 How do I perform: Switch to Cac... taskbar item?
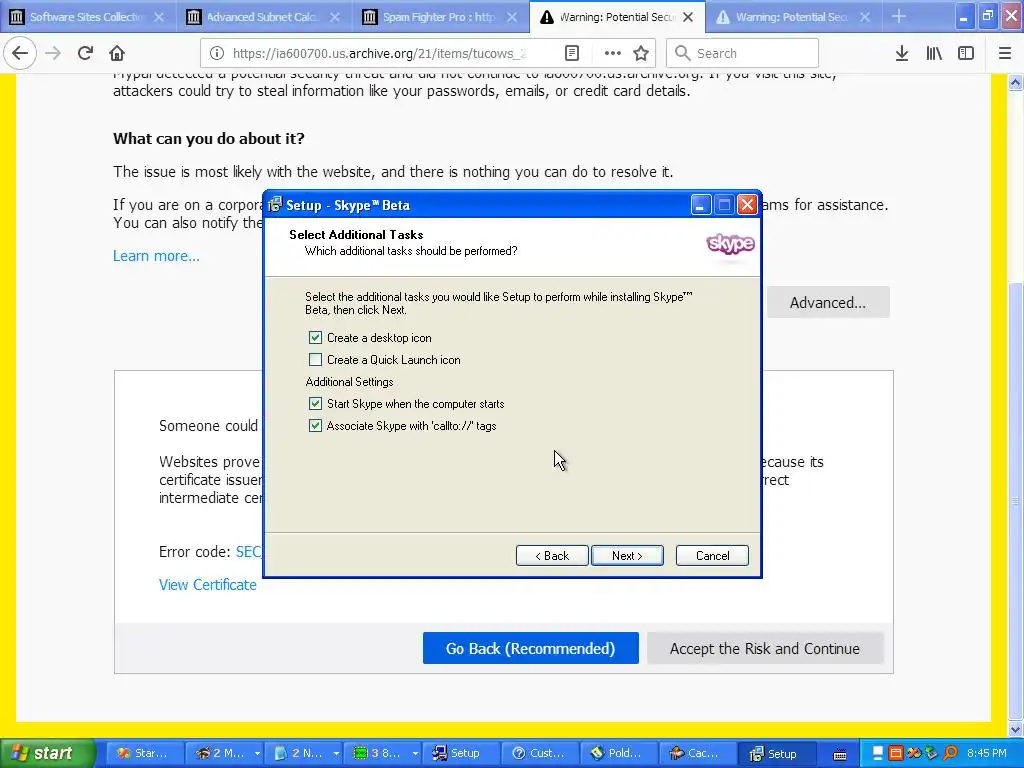(697, 753)
